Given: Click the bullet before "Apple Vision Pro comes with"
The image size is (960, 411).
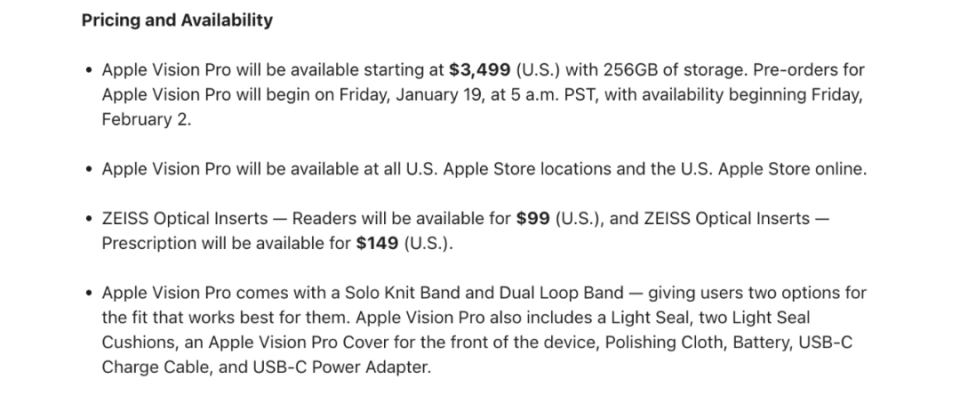Looking at the screenshot, I should (89, 293).
